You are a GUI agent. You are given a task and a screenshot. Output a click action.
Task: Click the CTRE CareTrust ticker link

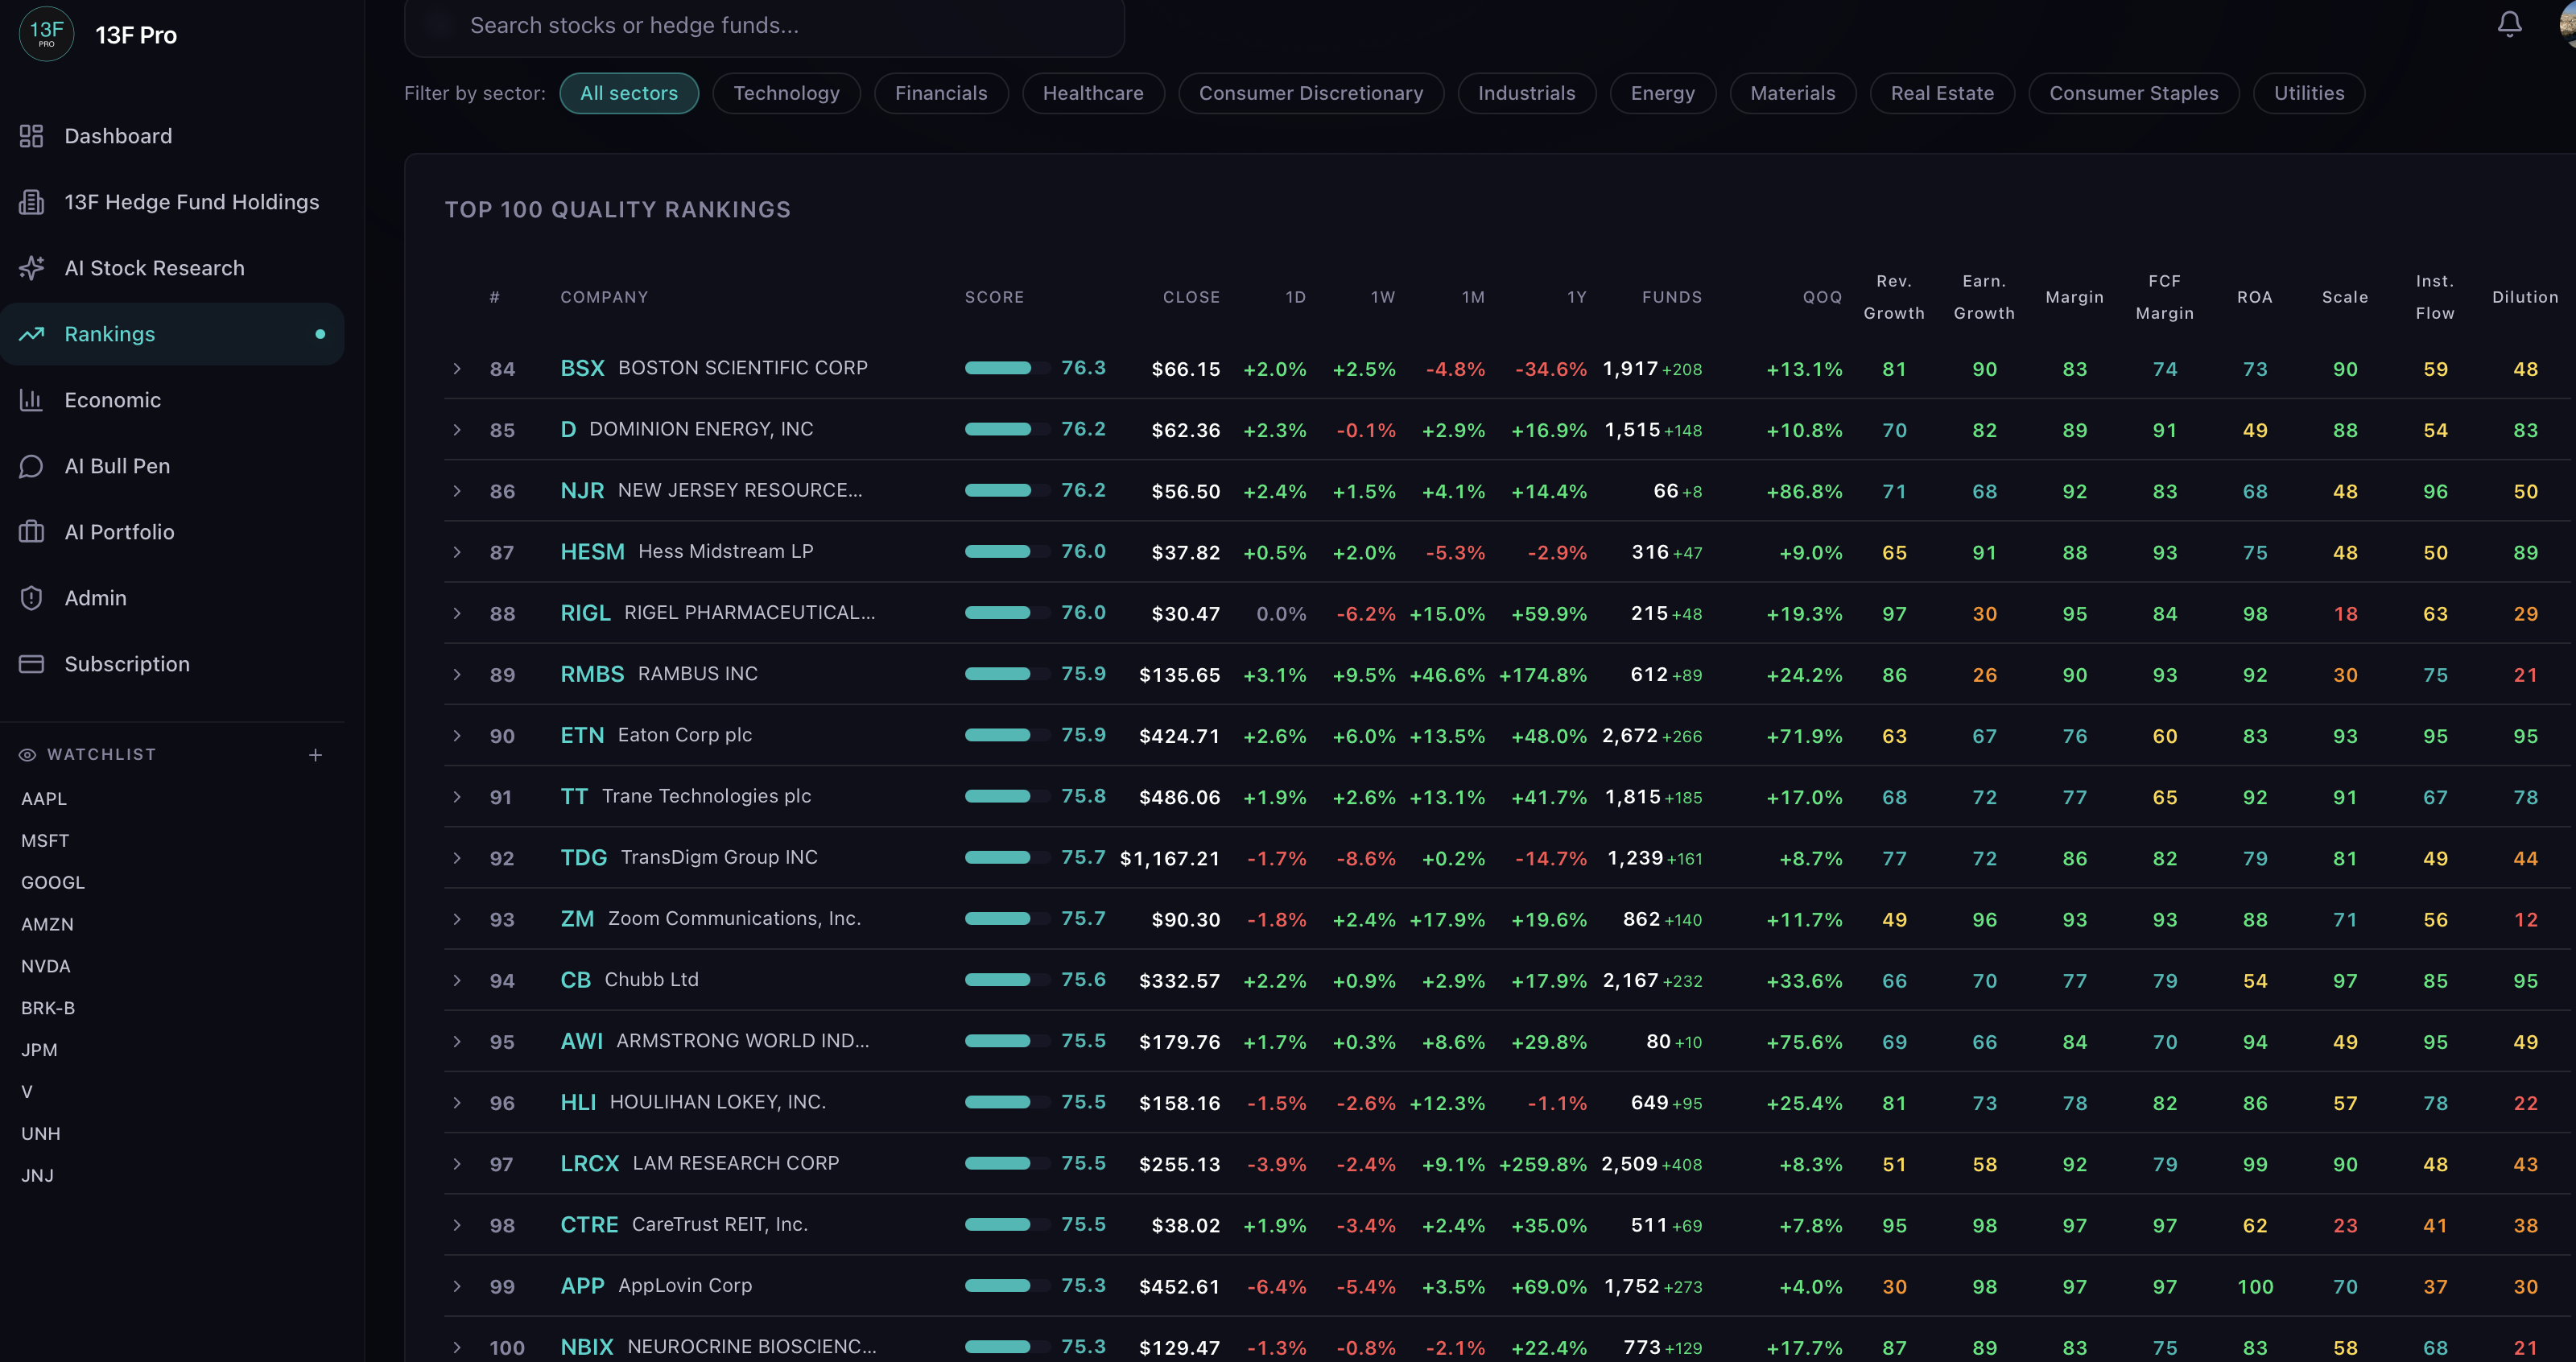tap(589, 1225)
